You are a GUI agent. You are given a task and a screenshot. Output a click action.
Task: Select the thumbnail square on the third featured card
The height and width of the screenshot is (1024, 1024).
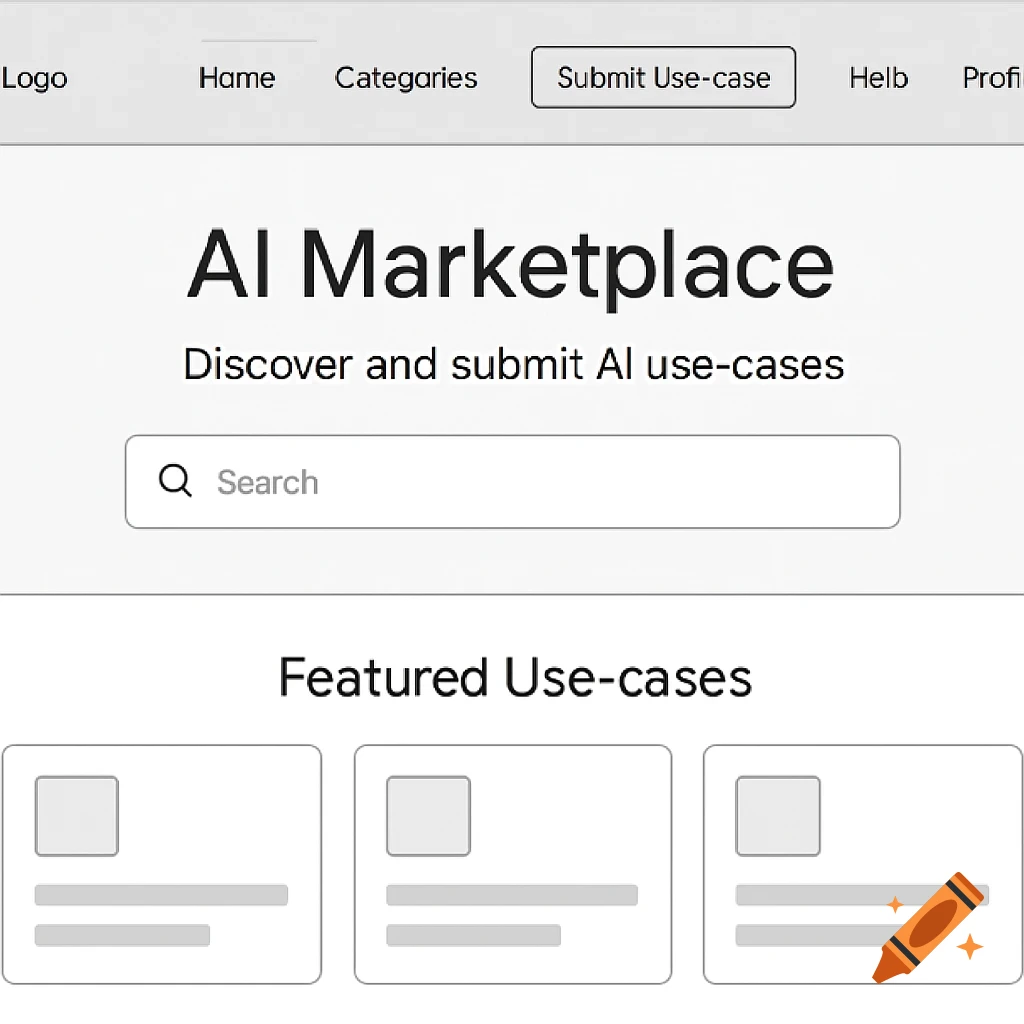click(x=777, y=815)
